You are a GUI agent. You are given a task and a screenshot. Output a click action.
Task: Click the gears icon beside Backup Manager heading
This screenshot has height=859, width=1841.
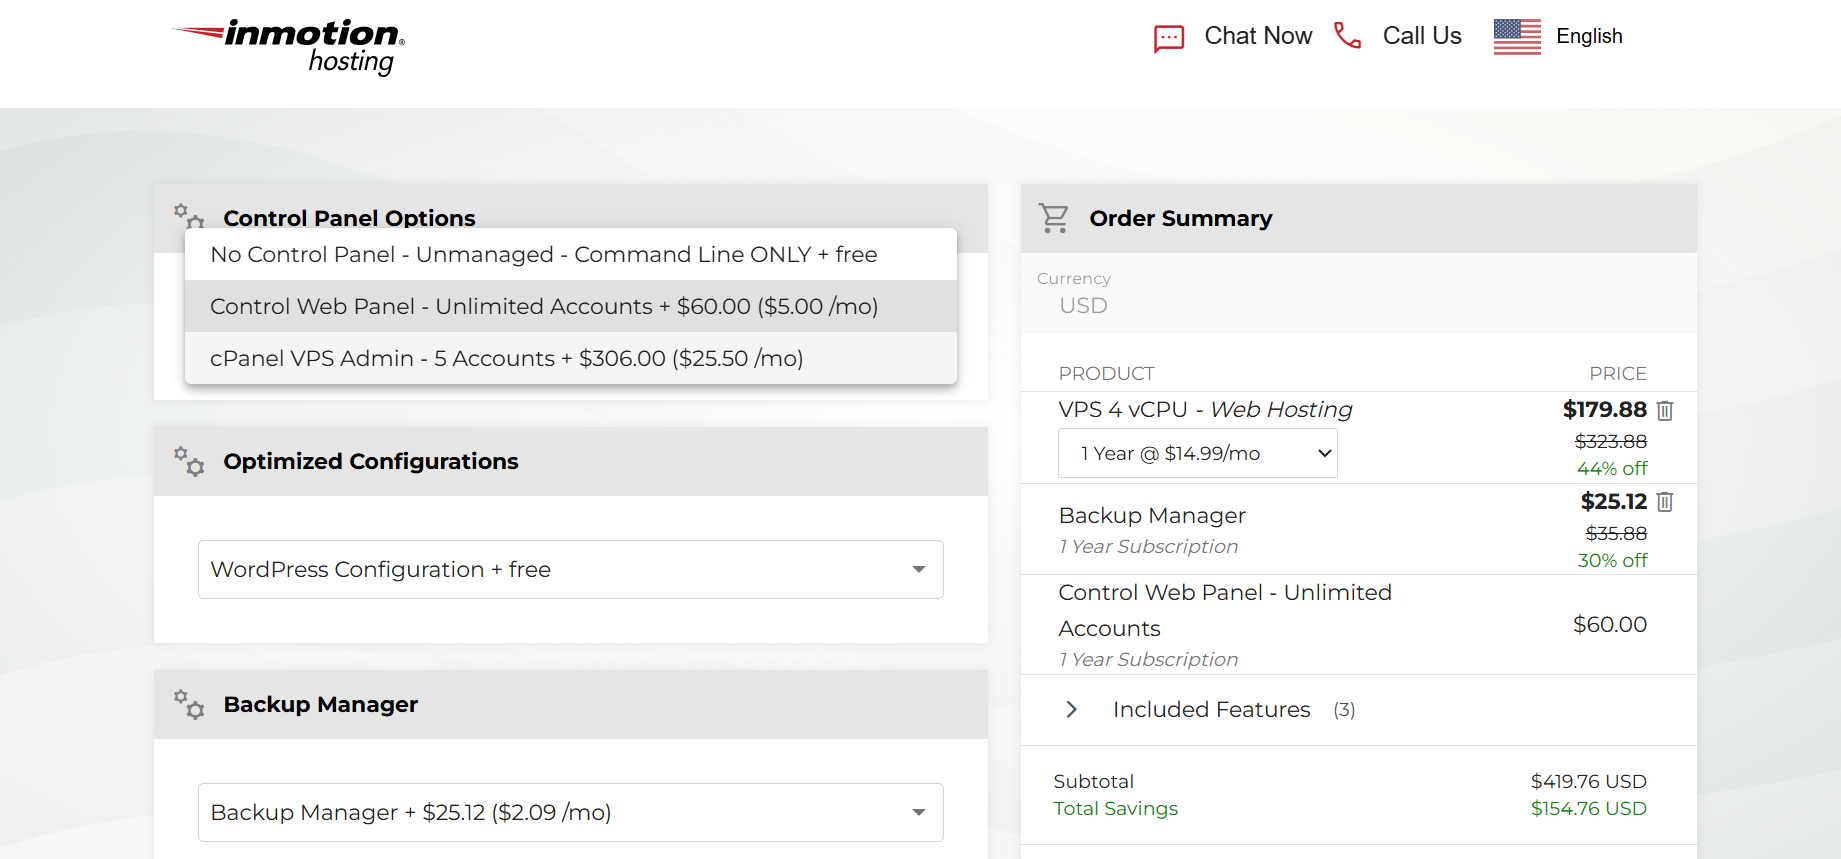[189, 704]
